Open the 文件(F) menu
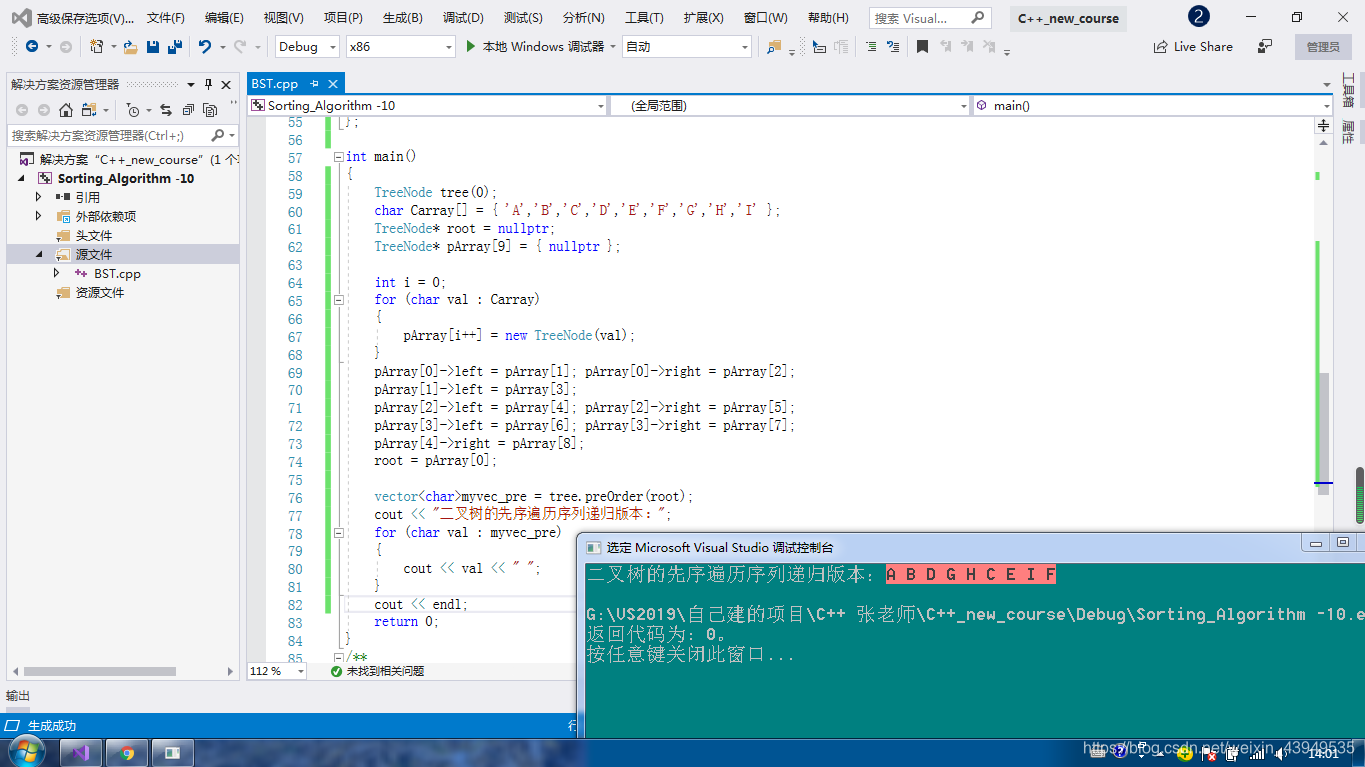 coord(166,18)
